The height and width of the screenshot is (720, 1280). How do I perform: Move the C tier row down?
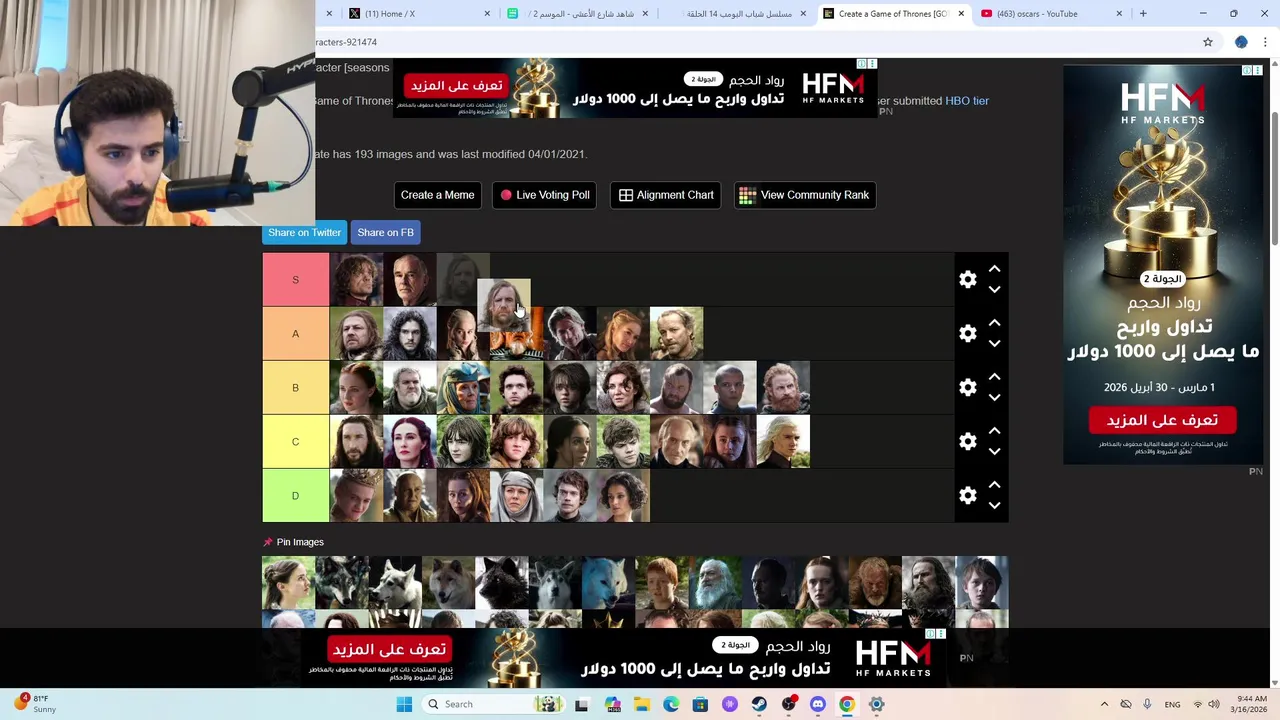(994, 452)
